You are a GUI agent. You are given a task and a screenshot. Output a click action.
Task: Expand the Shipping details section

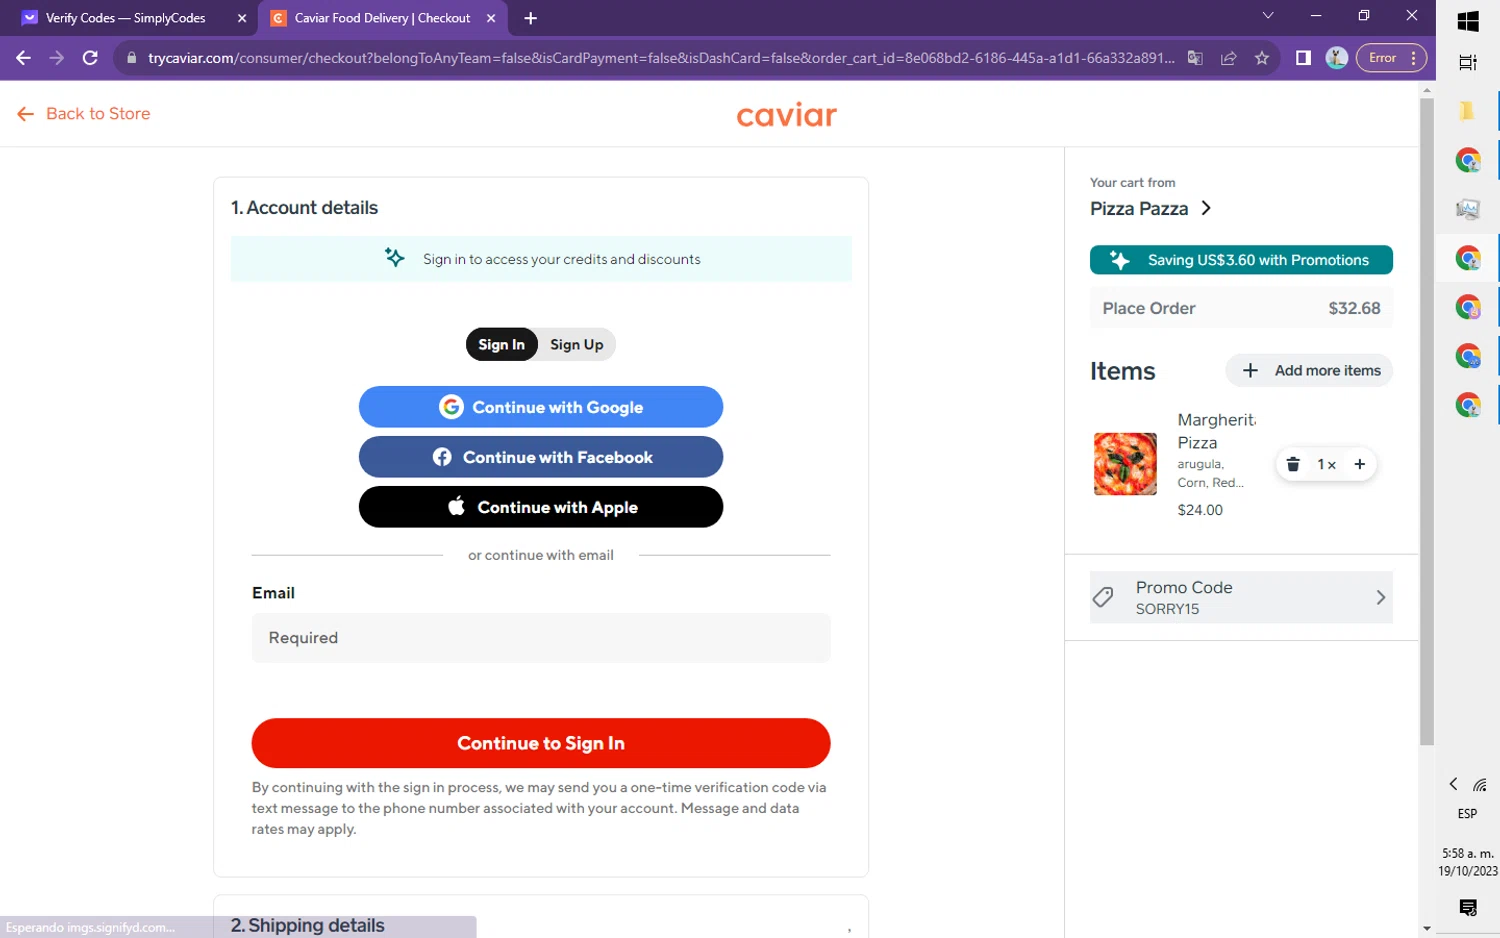[x=541, y=925]
